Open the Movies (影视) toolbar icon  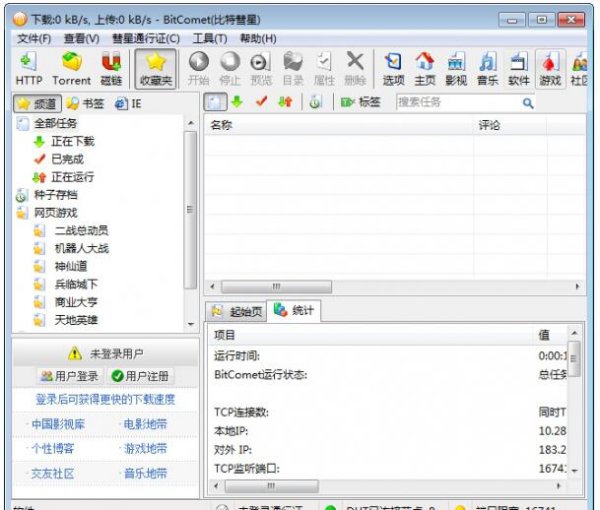[456, 69]
